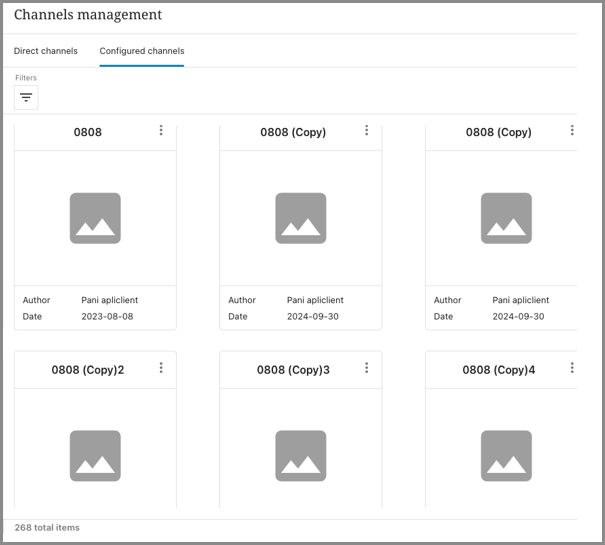The width and height of the screenshot is (605, 545).
Task: Select the 0808 (Copy)3 card title
Action: pos(293,370)
